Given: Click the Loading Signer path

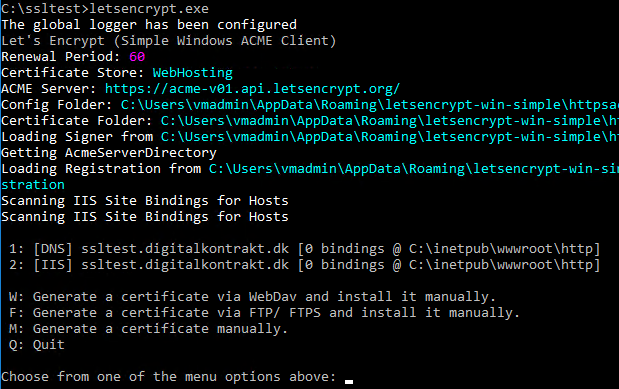Looking at the screenshot, I should [390, 137].
